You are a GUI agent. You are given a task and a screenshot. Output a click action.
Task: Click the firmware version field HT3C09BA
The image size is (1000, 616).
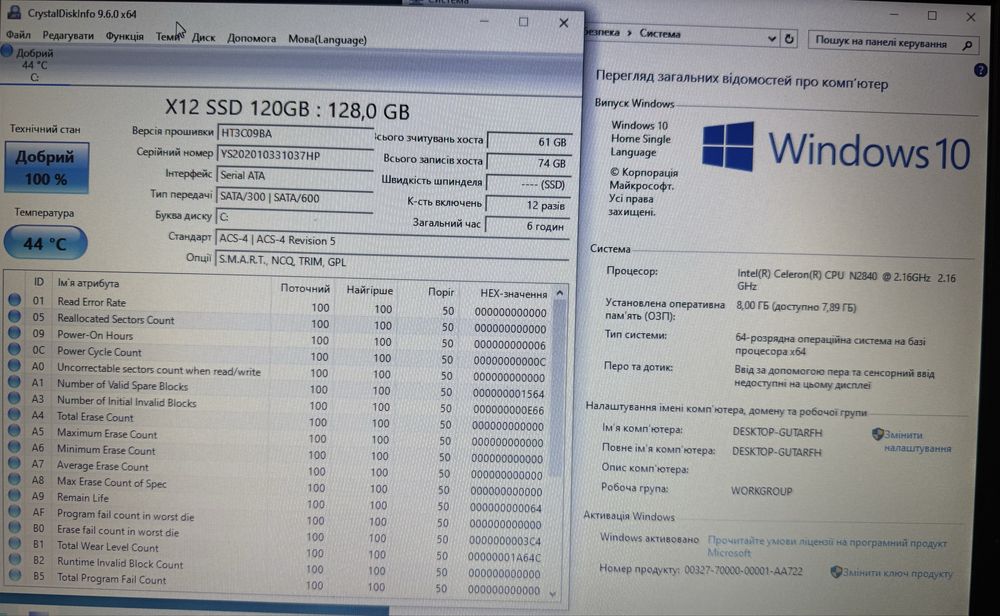coord(295,133)
